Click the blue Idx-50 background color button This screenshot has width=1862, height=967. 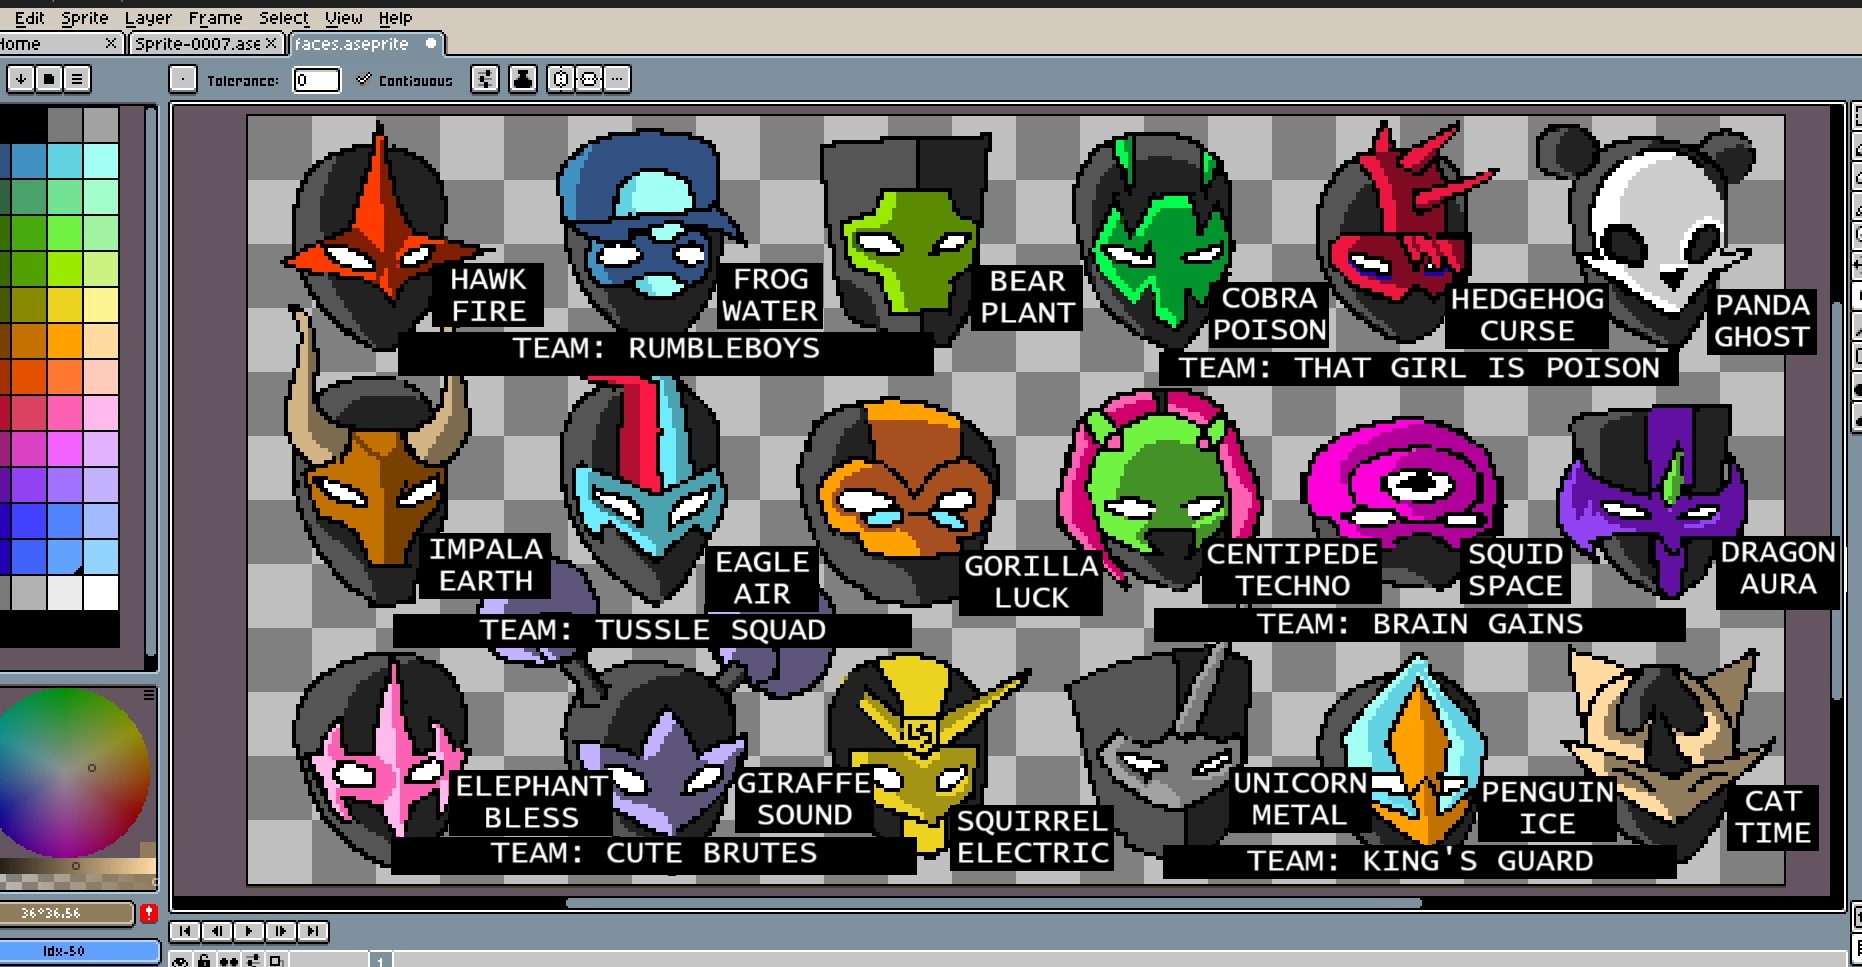78,951
